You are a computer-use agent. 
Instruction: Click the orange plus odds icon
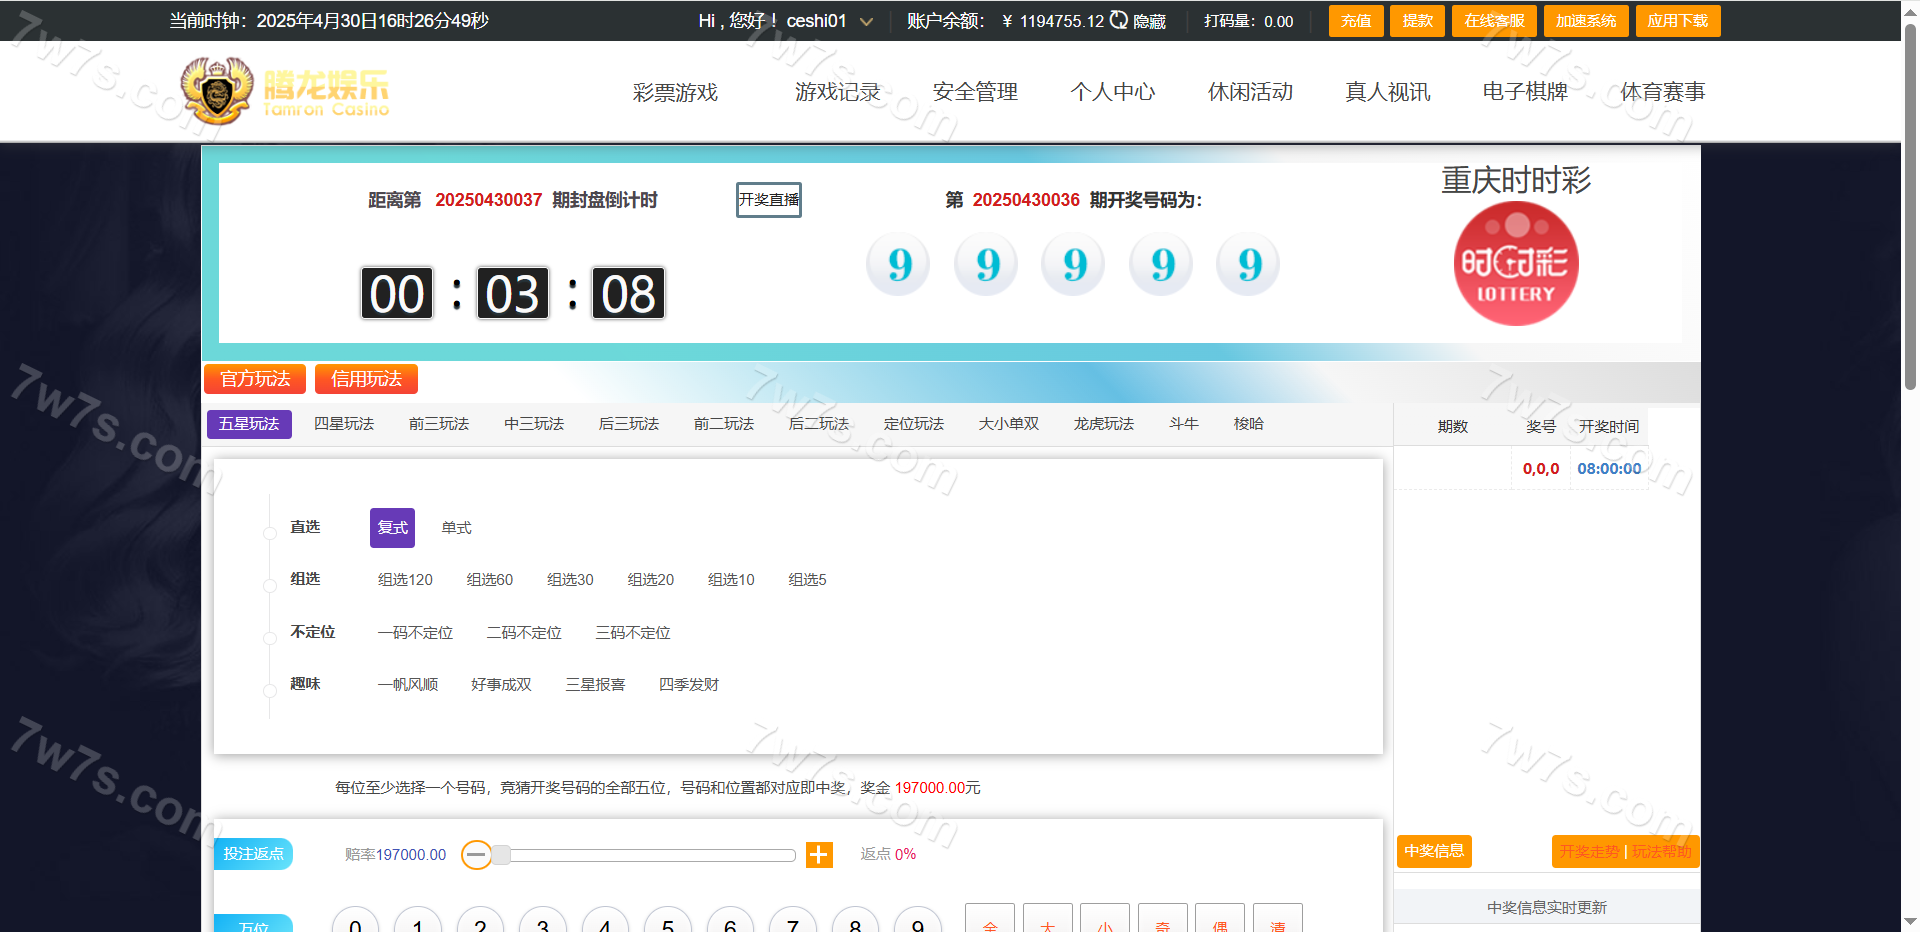819,855
